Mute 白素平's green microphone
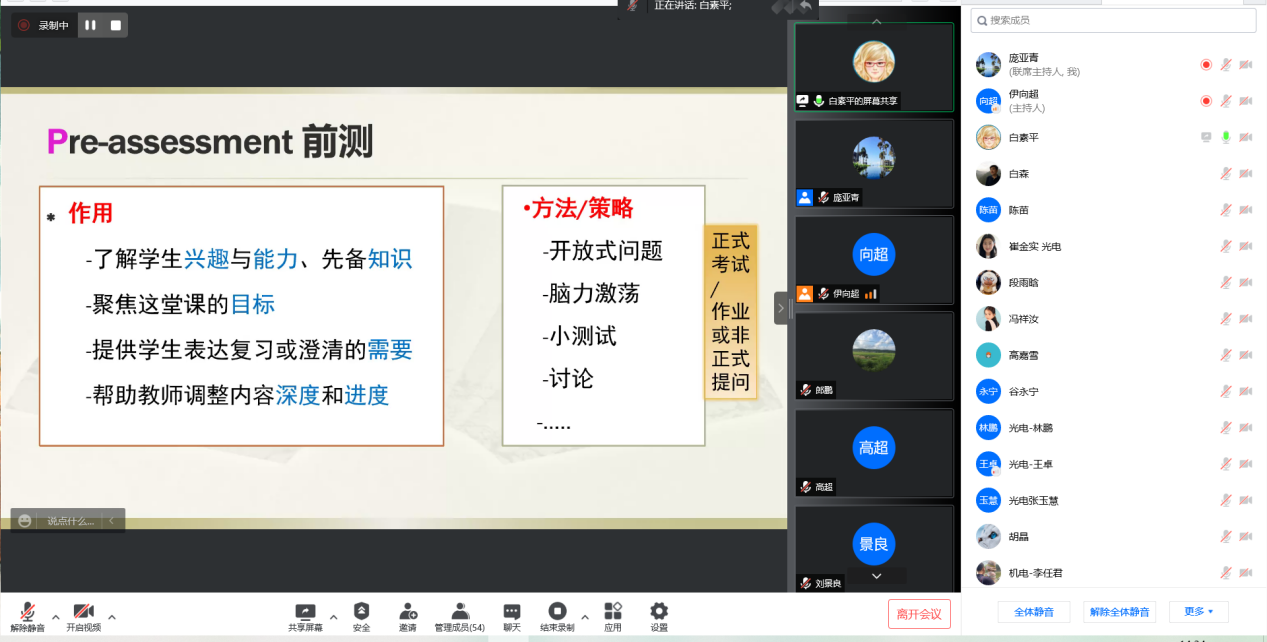This screenshot has width=1267, height=642. click(x=1226, y=137)
